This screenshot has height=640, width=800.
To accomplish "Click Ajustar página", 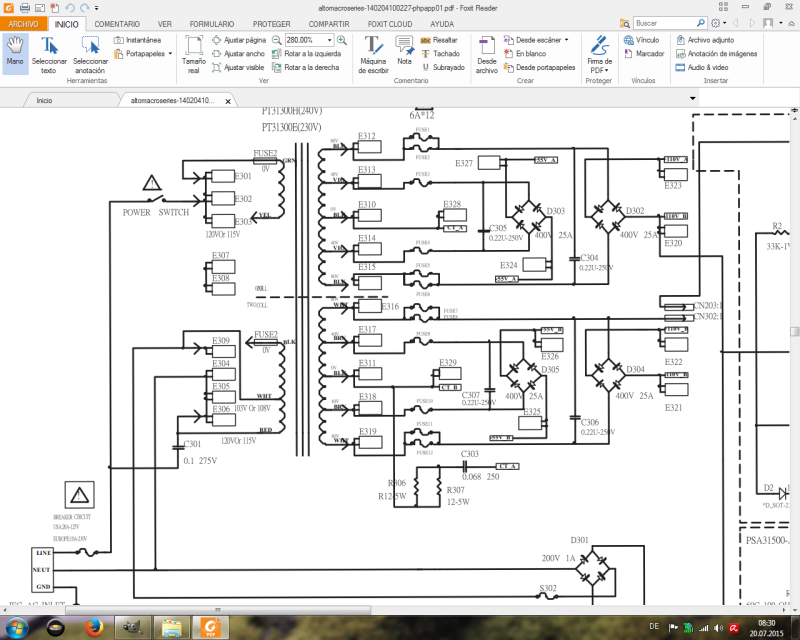I will pos(239,40).
